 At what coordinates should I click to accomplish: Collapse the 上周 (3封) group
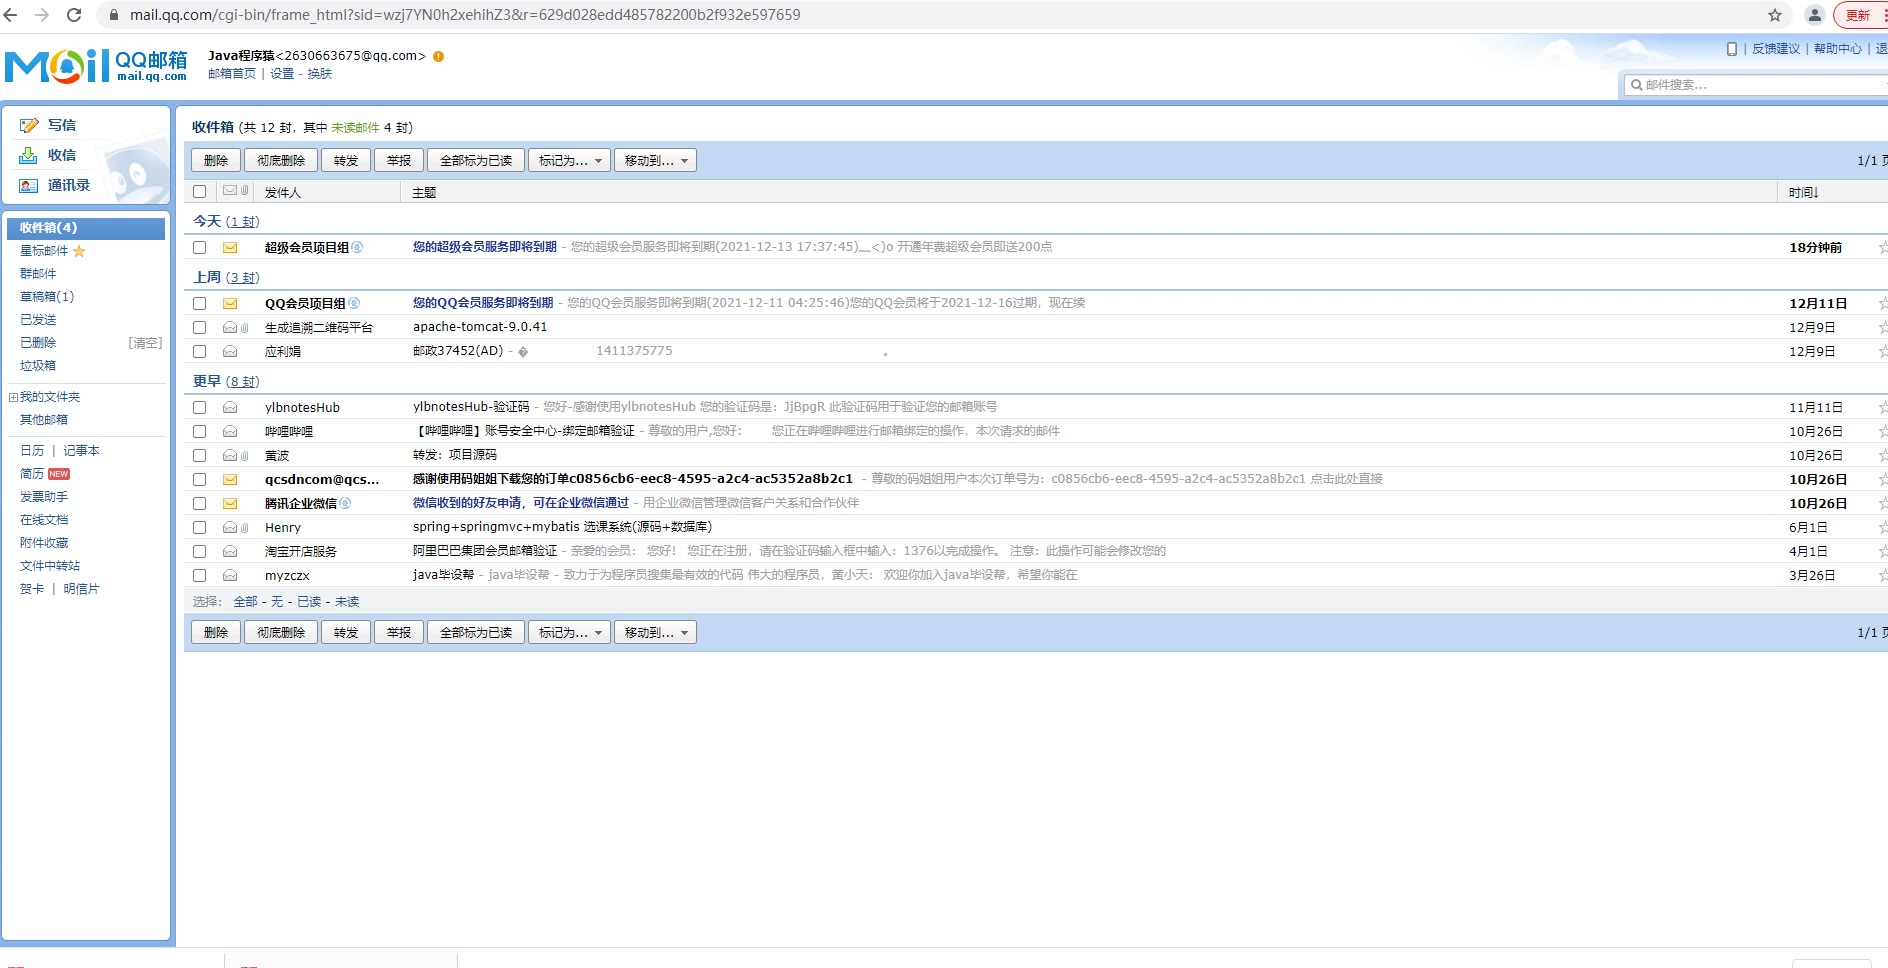coord(226,277)
